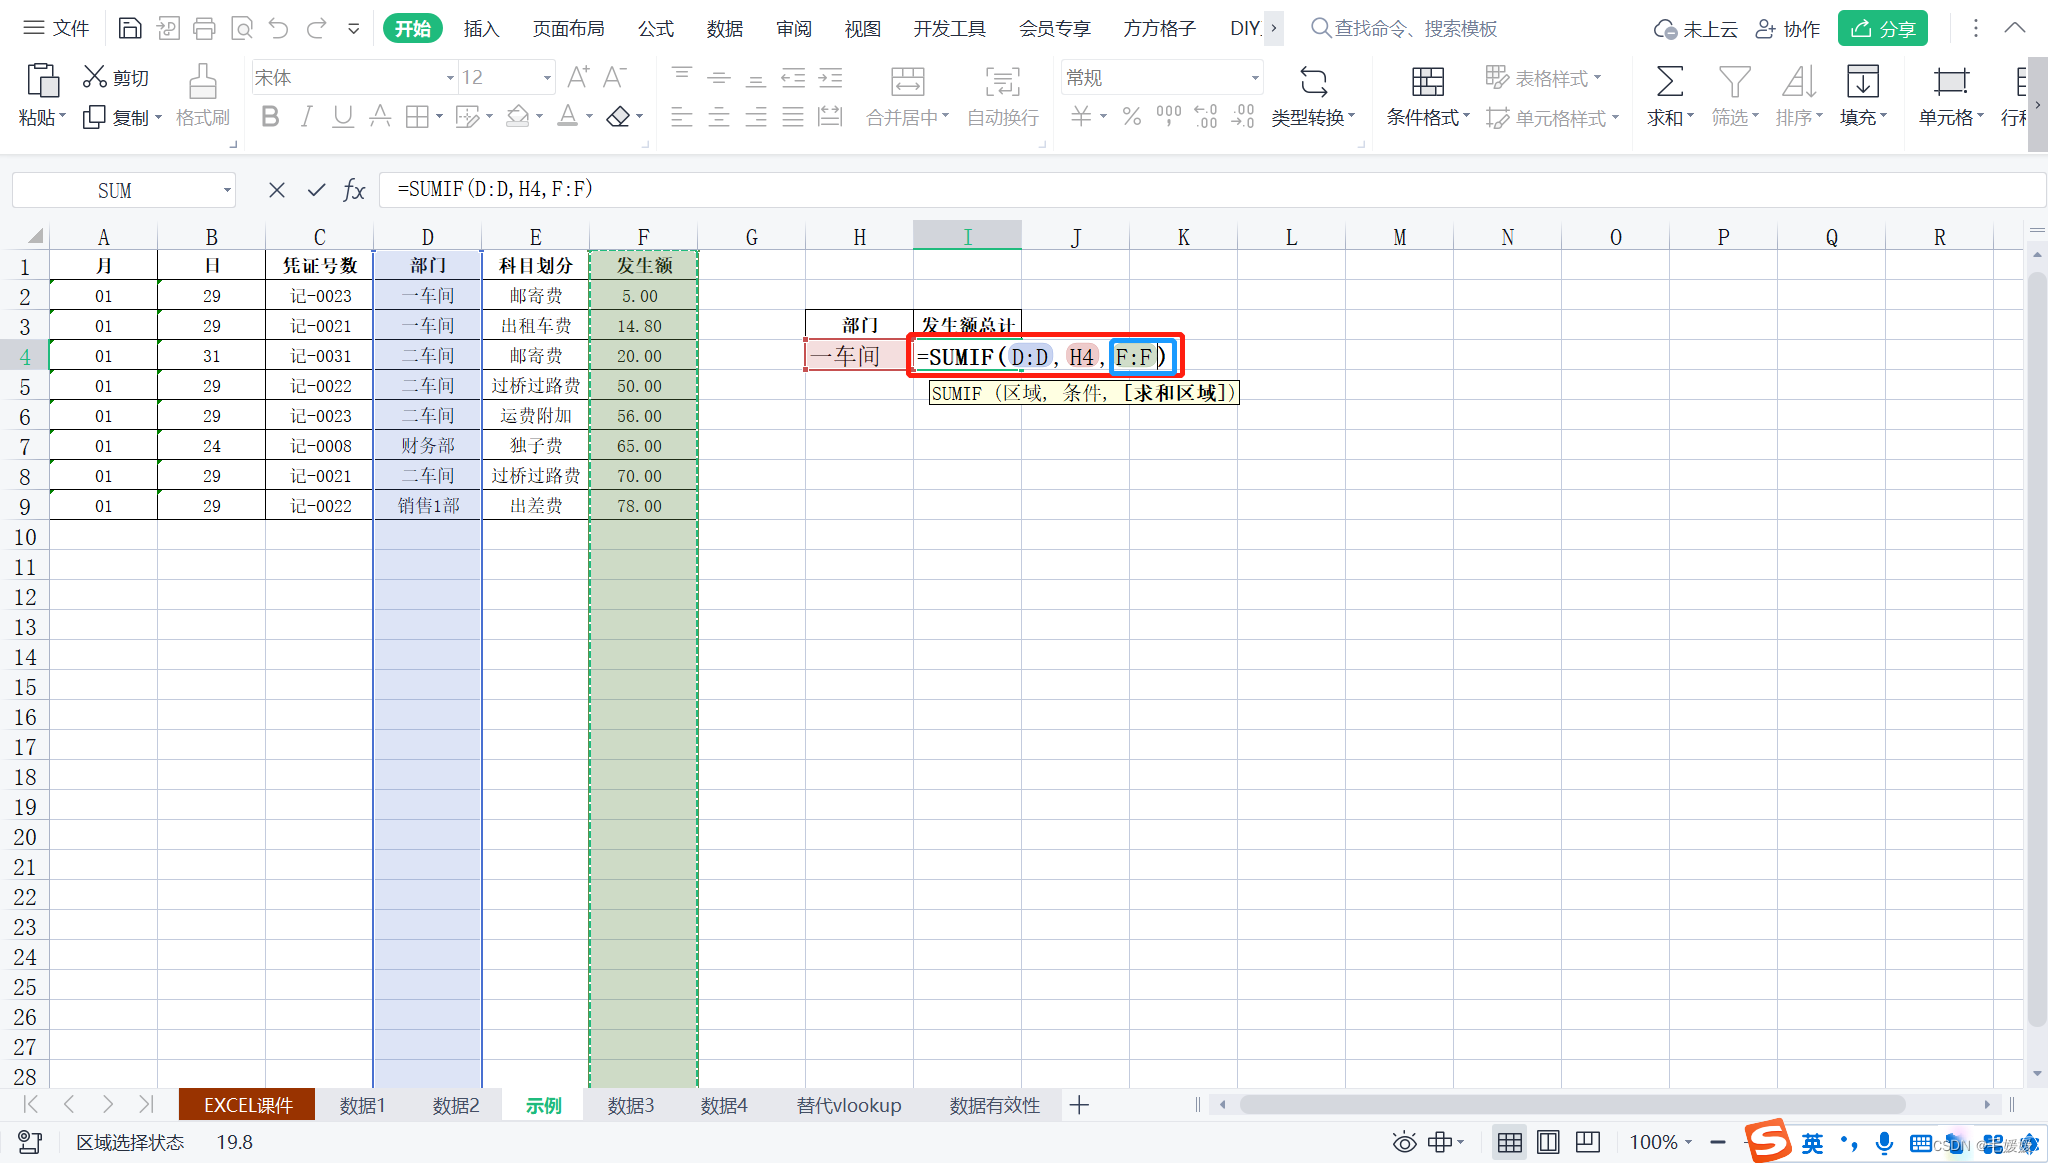Click the 格式刷 format painter
Viewport: 2048px width, 1163px height.
coord(202,96)
